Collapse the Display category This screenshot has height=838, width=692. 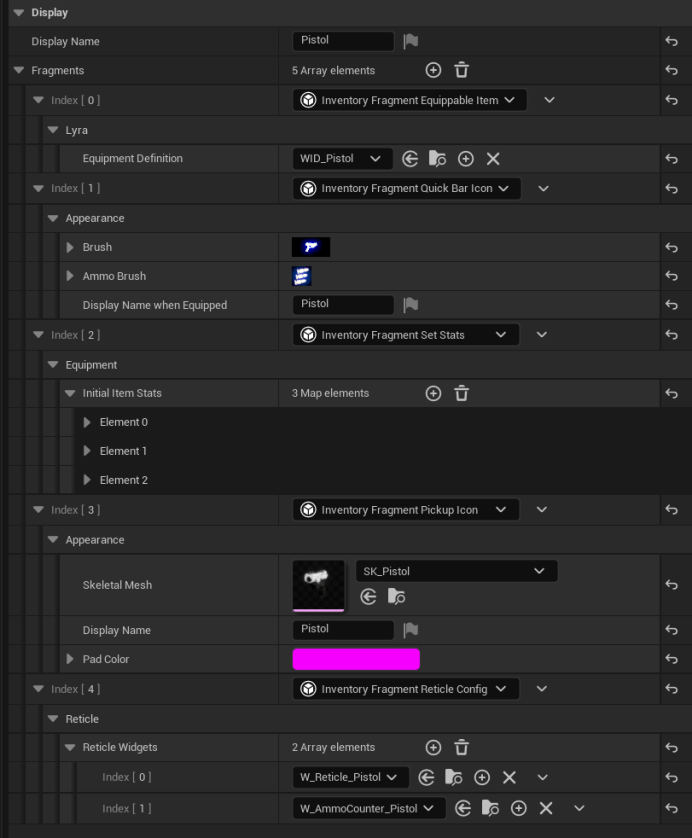(x=18, y=12)
